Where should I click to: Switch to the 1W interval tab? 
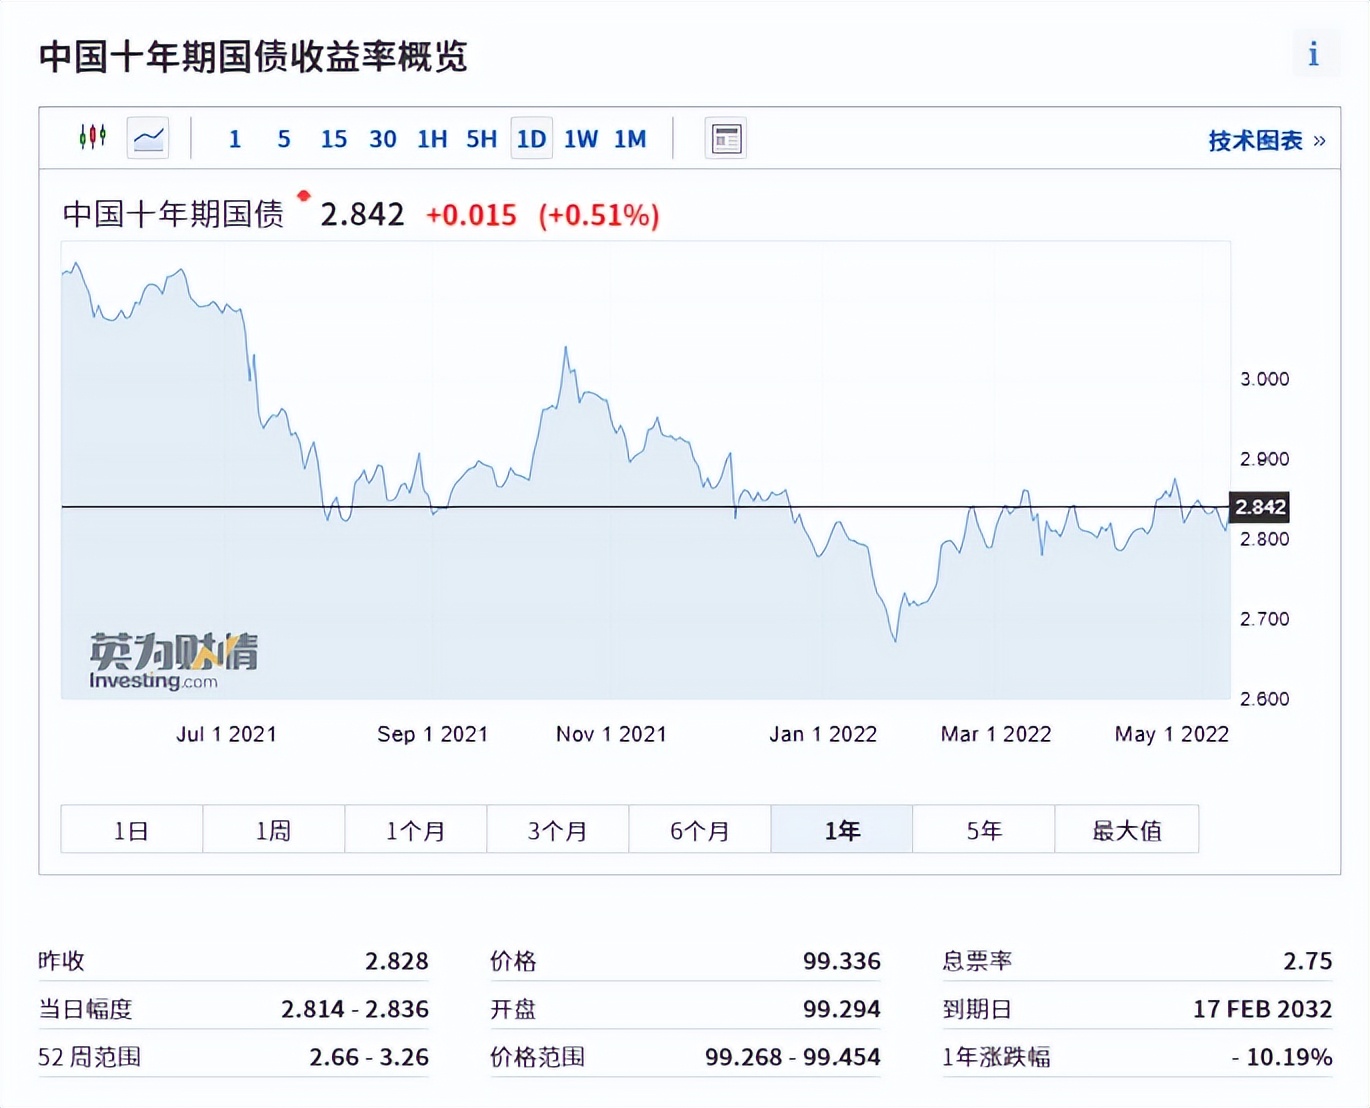pyautogui.click(x=580, y=138)
